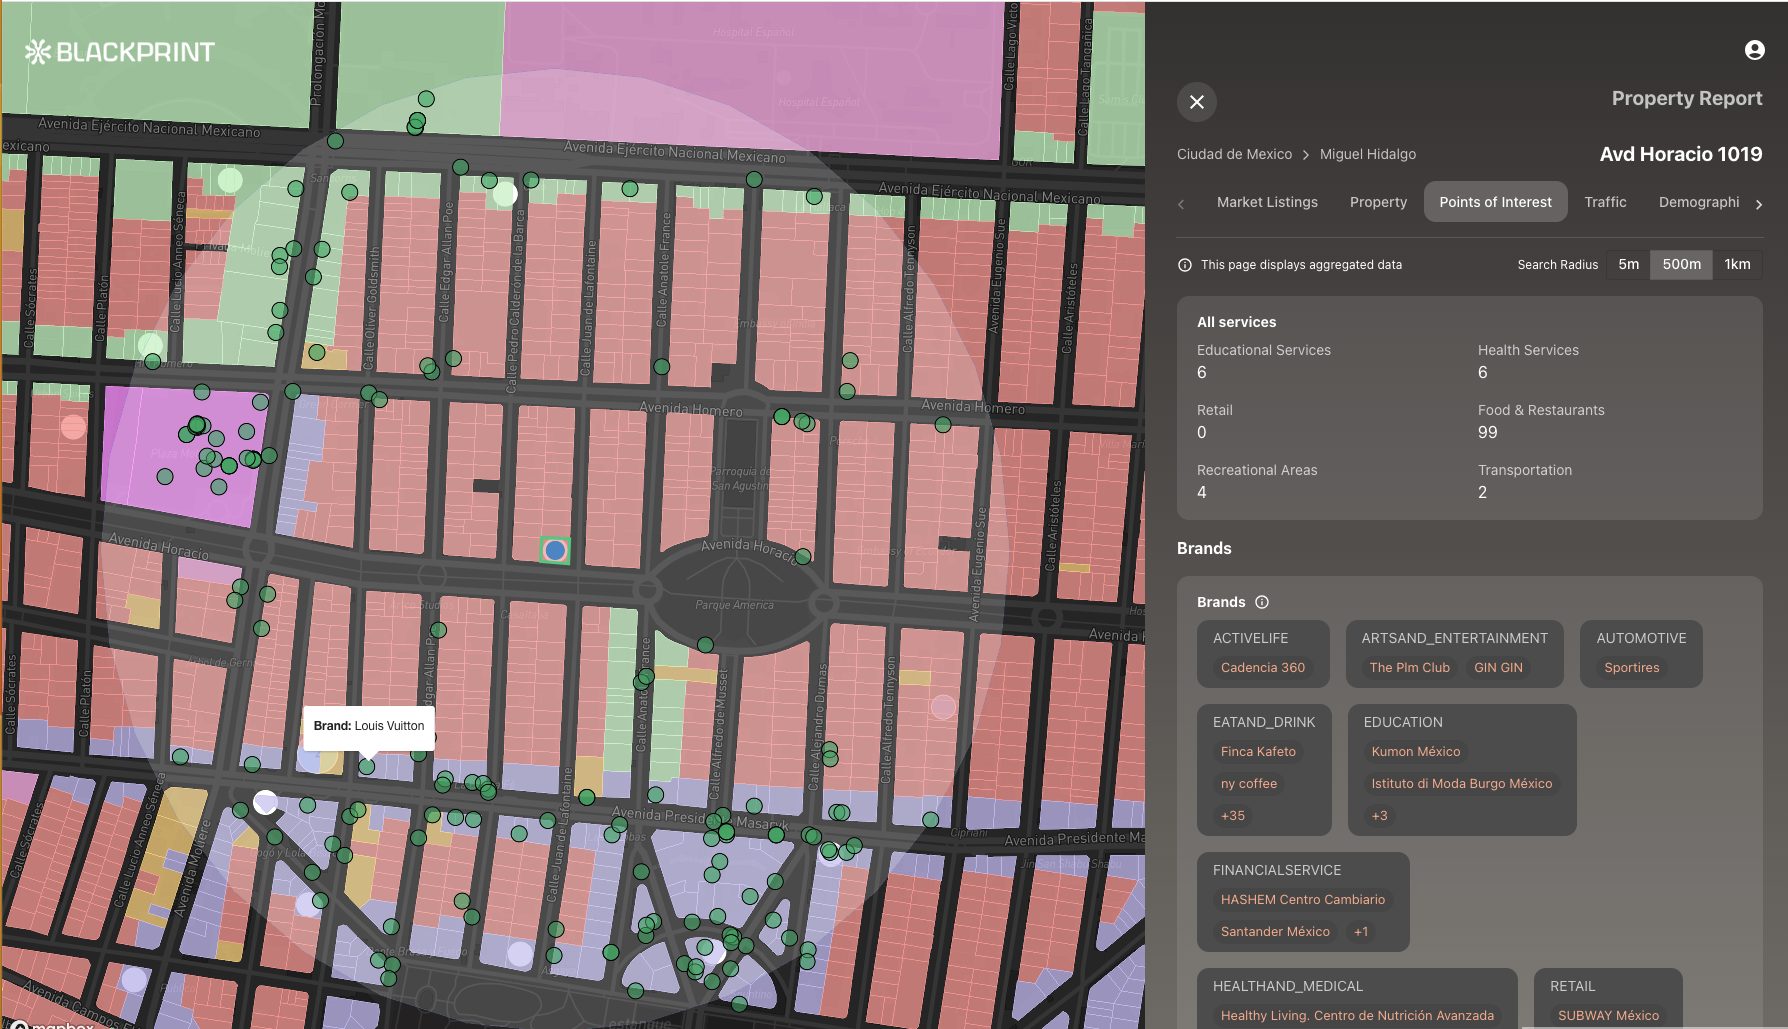Click the Brands info icon
Image resolution: width=1788 pixels, height=1029 pixels.
1262,602
